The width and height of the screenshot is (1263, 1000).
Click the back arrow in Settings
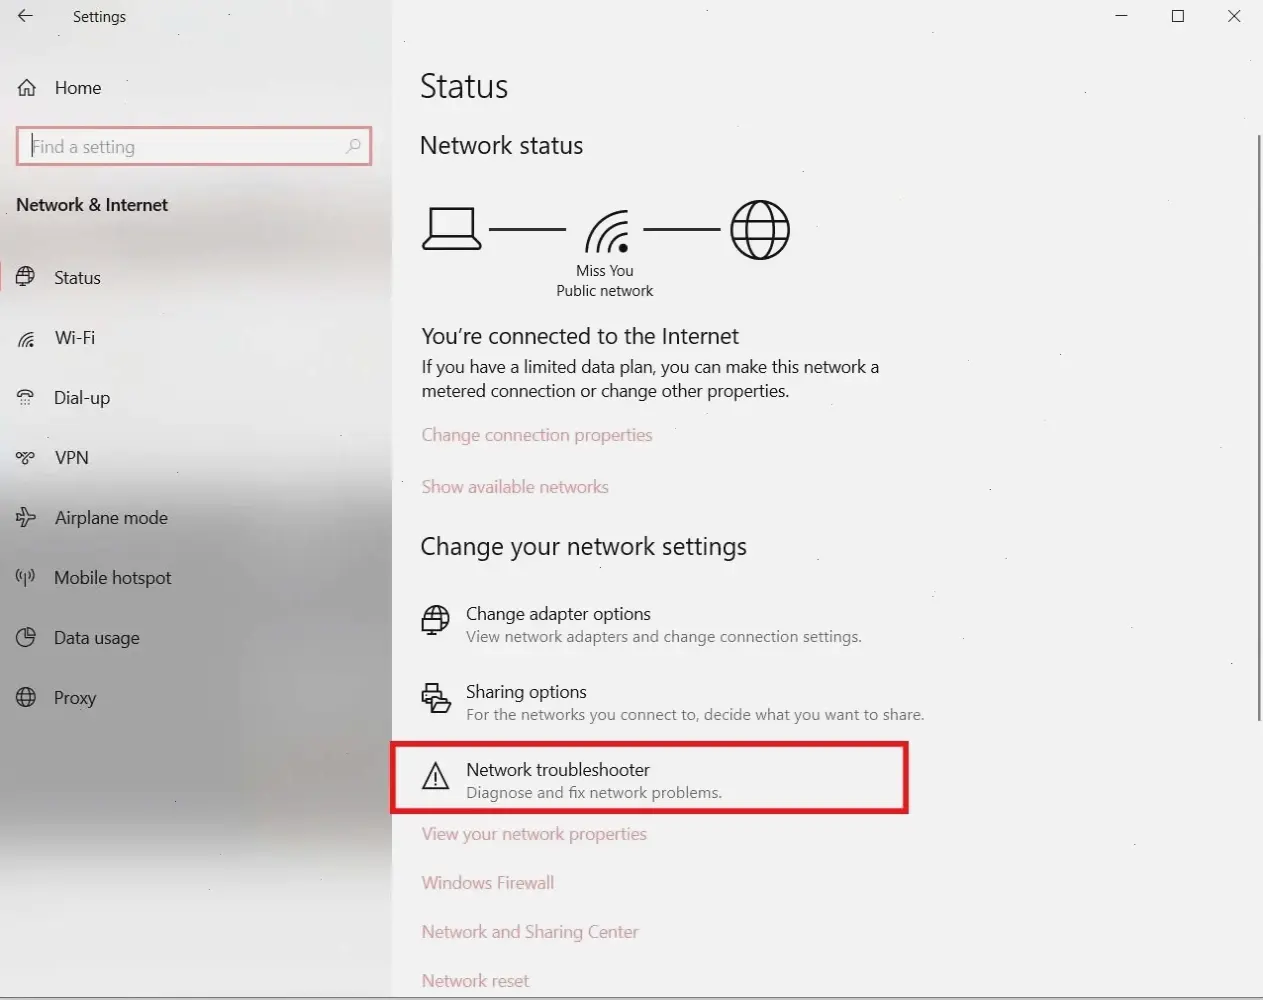pos(25,16)
